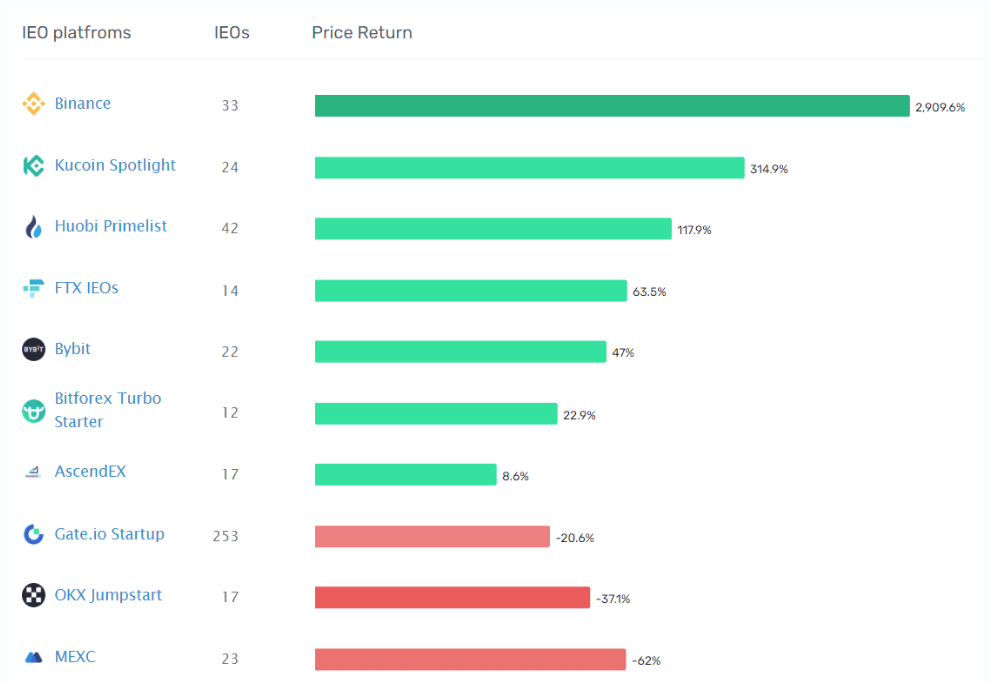Click the MEXC -62% red return bar

[470, 659]
